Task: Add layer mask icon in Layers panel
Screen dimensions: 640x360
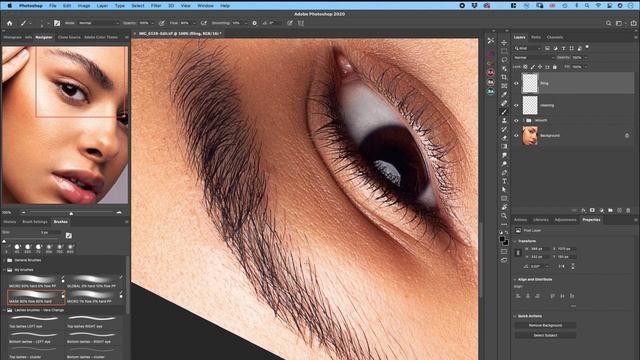Action: click(592, 210)
